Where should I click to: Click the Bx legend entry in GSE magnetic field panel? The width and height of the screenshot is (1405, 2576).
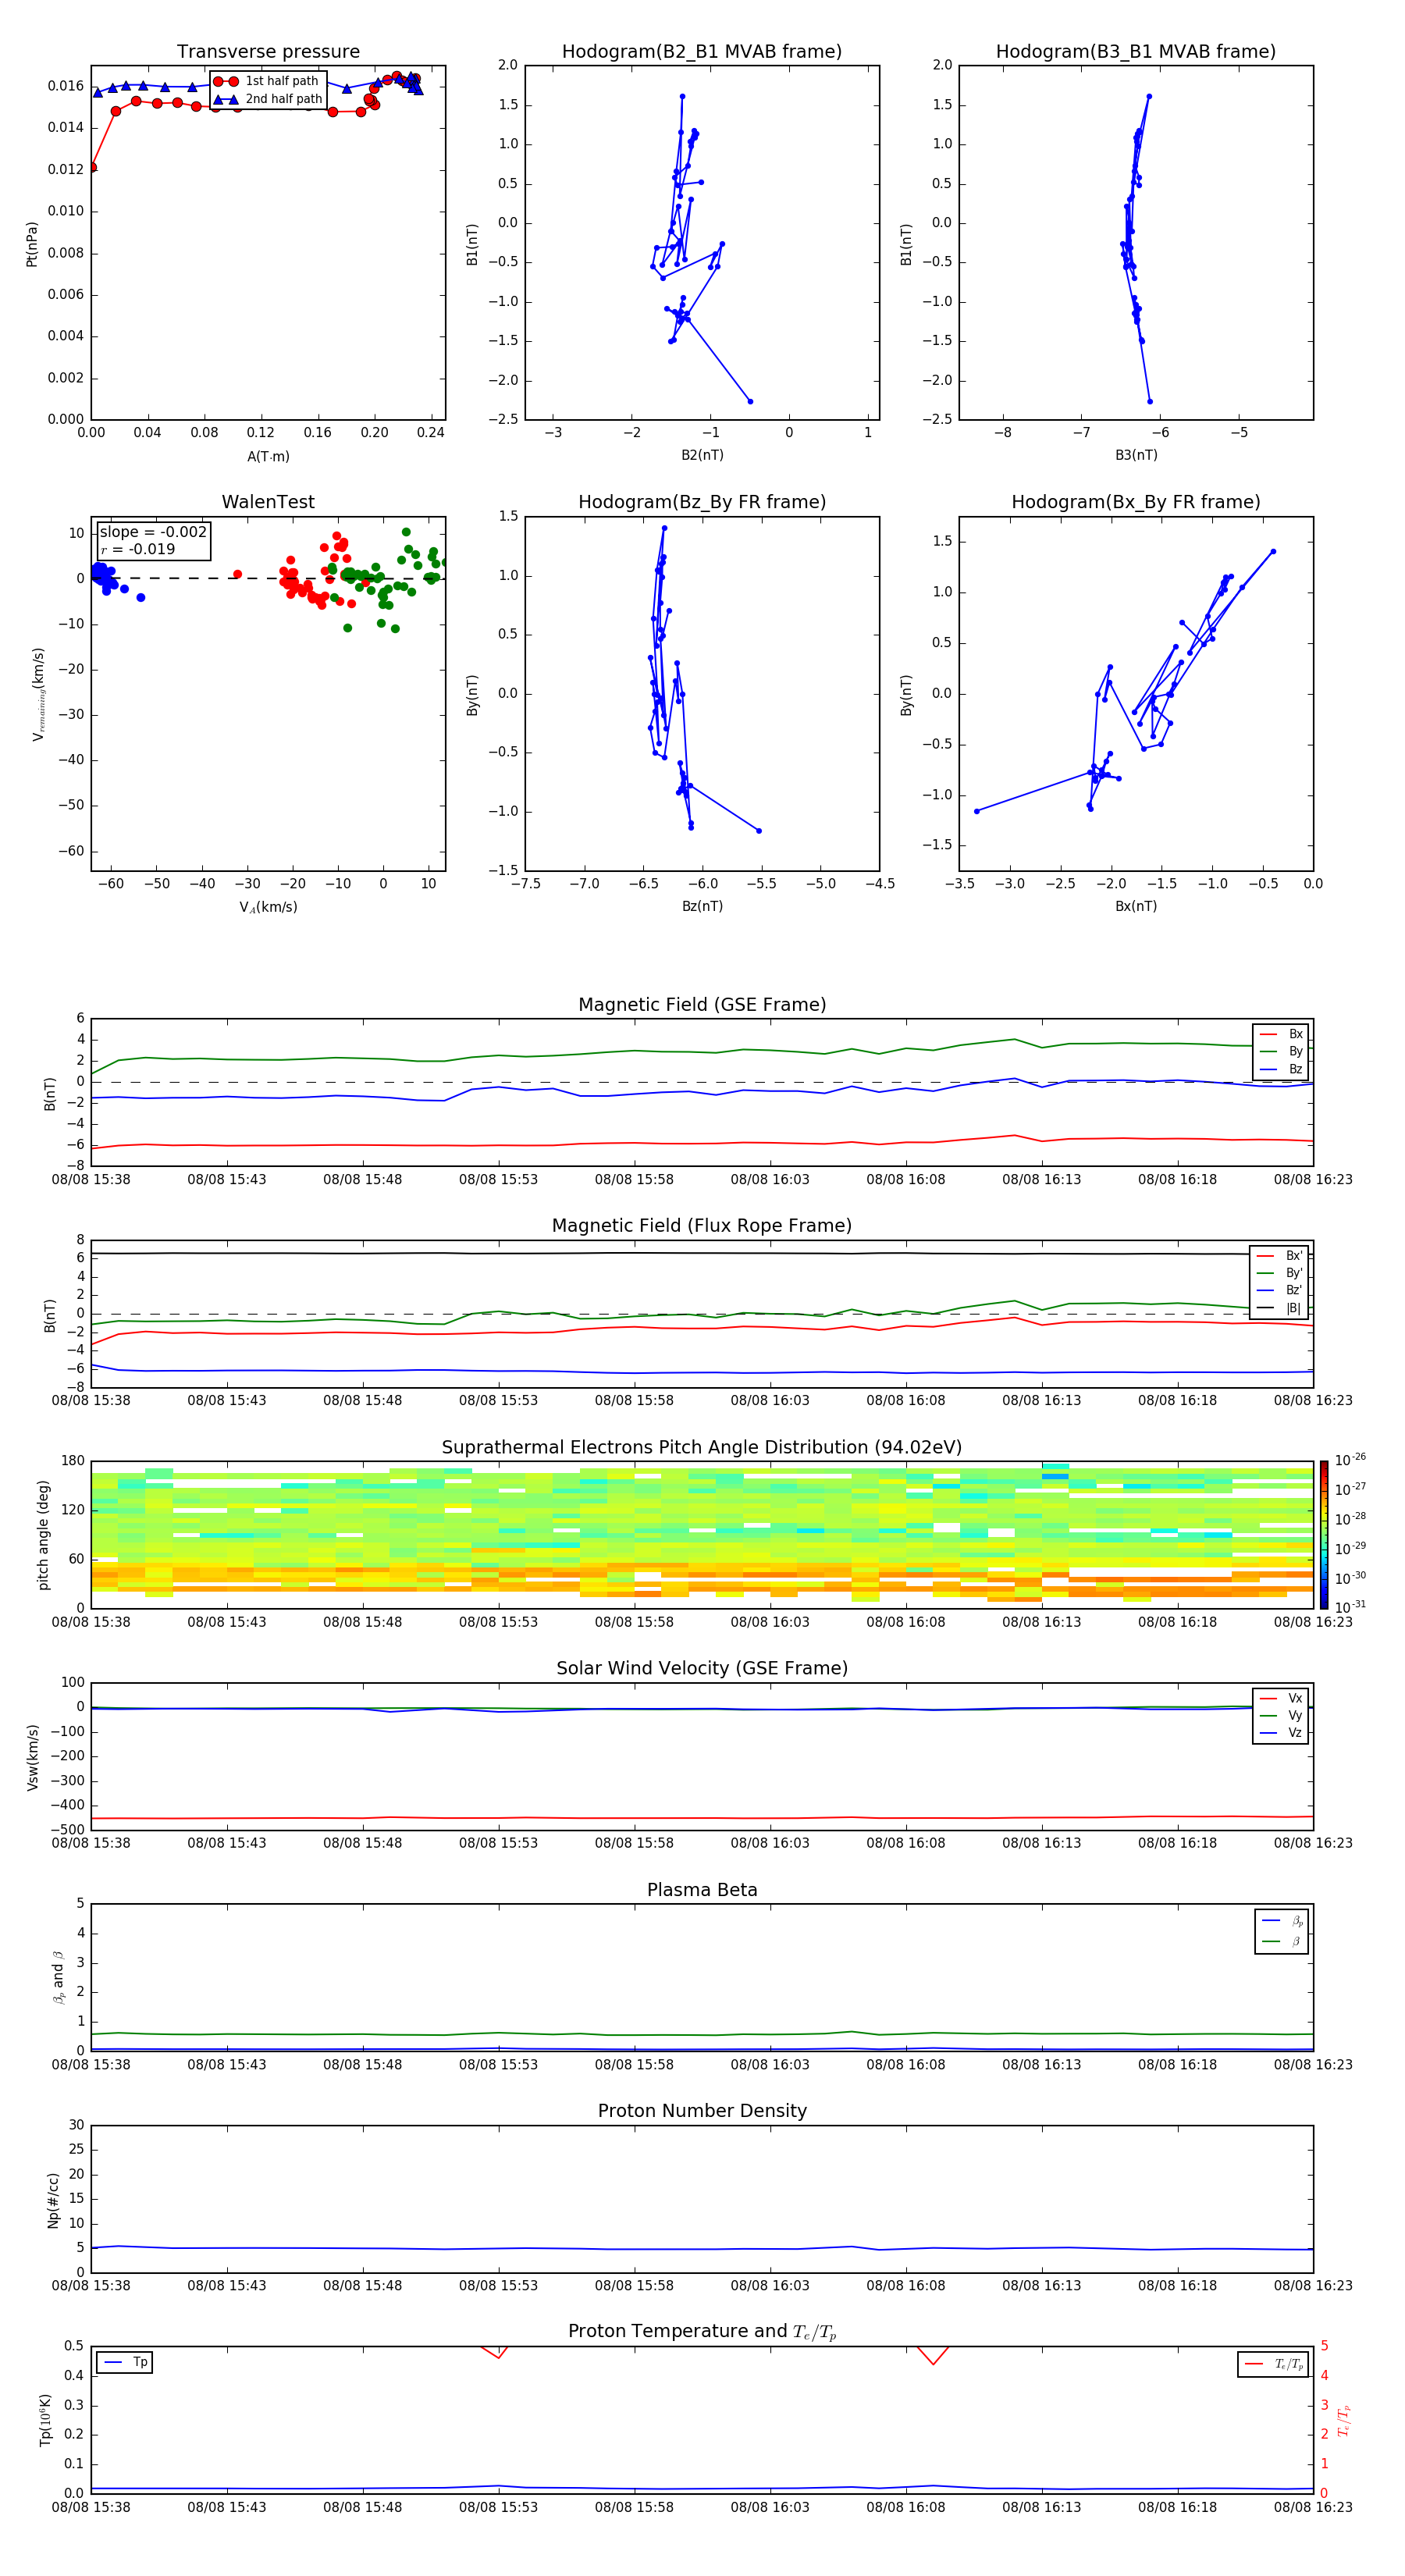(x=1281, y=1034)
